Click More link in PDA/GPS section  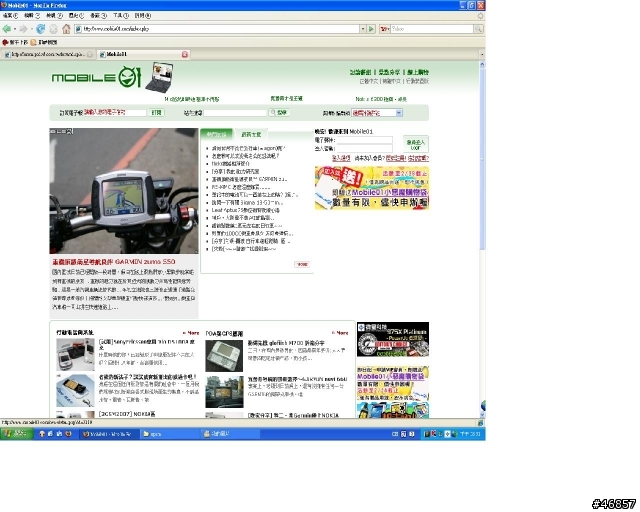coord(340,333)
